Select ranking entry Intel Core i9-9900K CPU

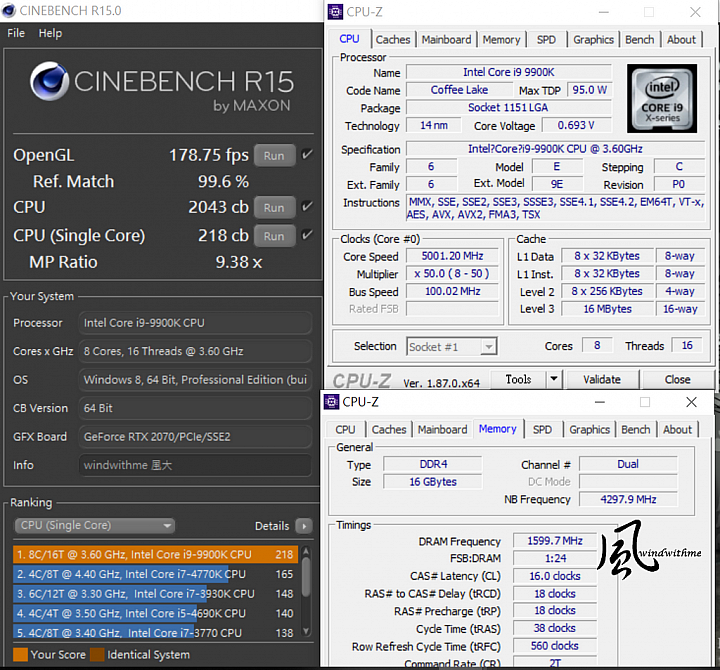155,554
